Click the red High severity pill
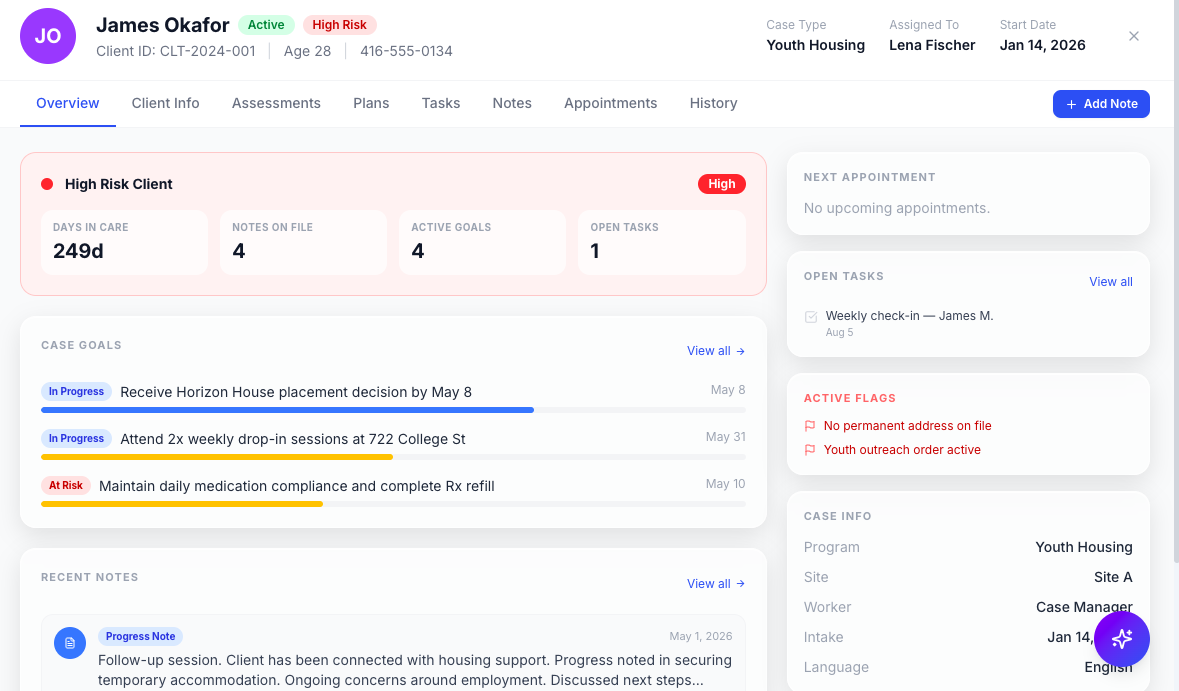 tap(721, 184)
